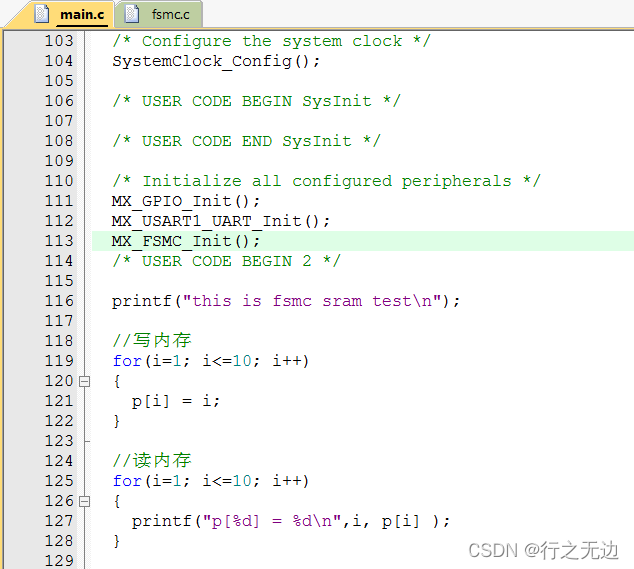Click the Configure the system clock comment
This screenshot has height=569, width=634.
(x=272, y=41)
